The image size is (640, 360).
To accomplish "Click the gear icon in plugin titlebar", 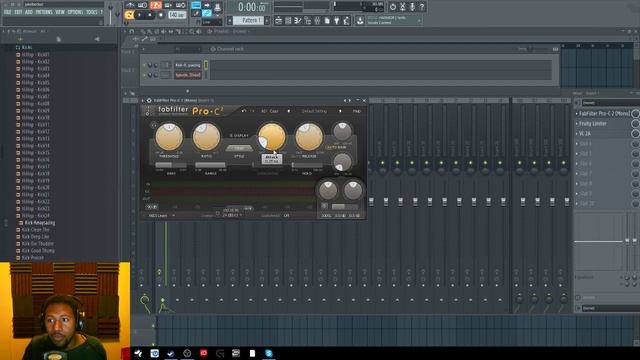I will tap(149, 100).
